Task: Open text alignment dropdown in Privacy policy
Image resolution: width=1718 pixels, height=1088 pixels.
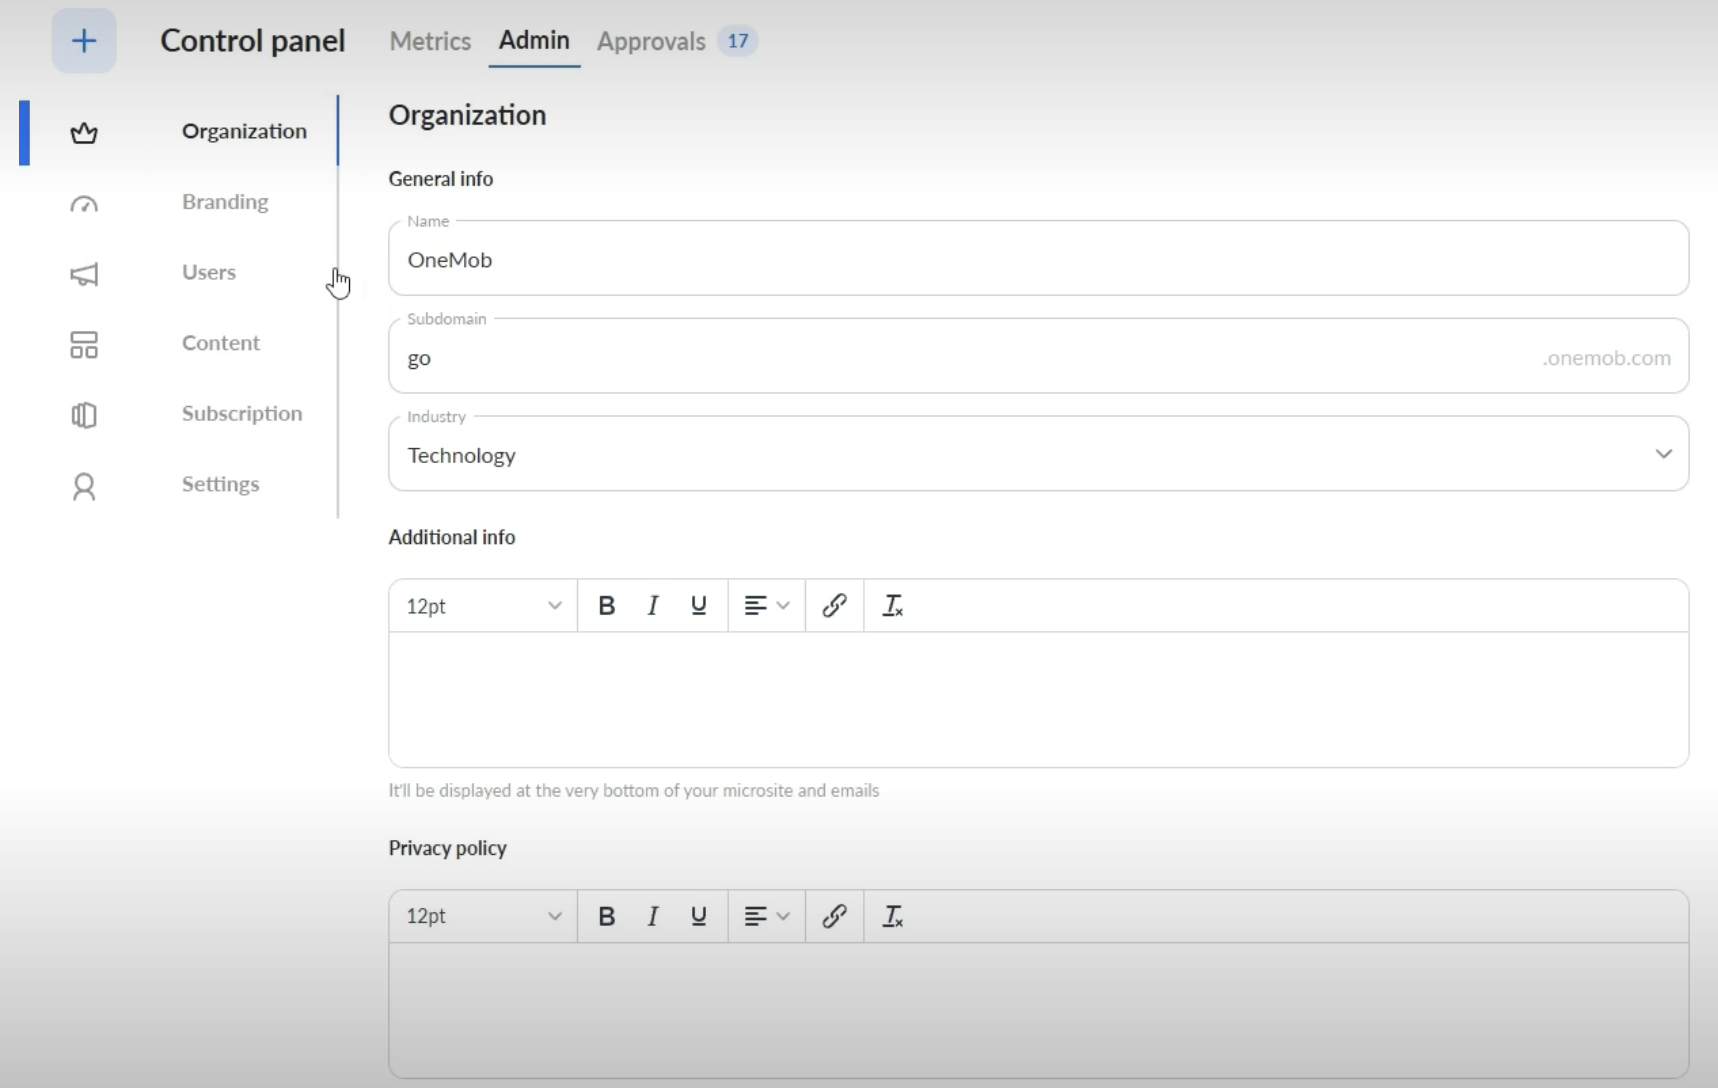Action: tap(767, 916)
